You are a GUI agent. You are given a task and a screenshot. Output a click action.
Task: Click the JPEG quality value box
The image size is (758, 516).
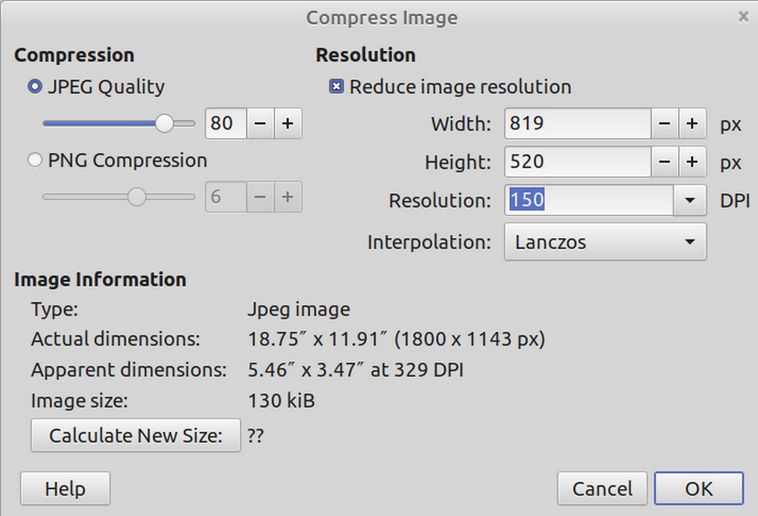coord(224,124)
